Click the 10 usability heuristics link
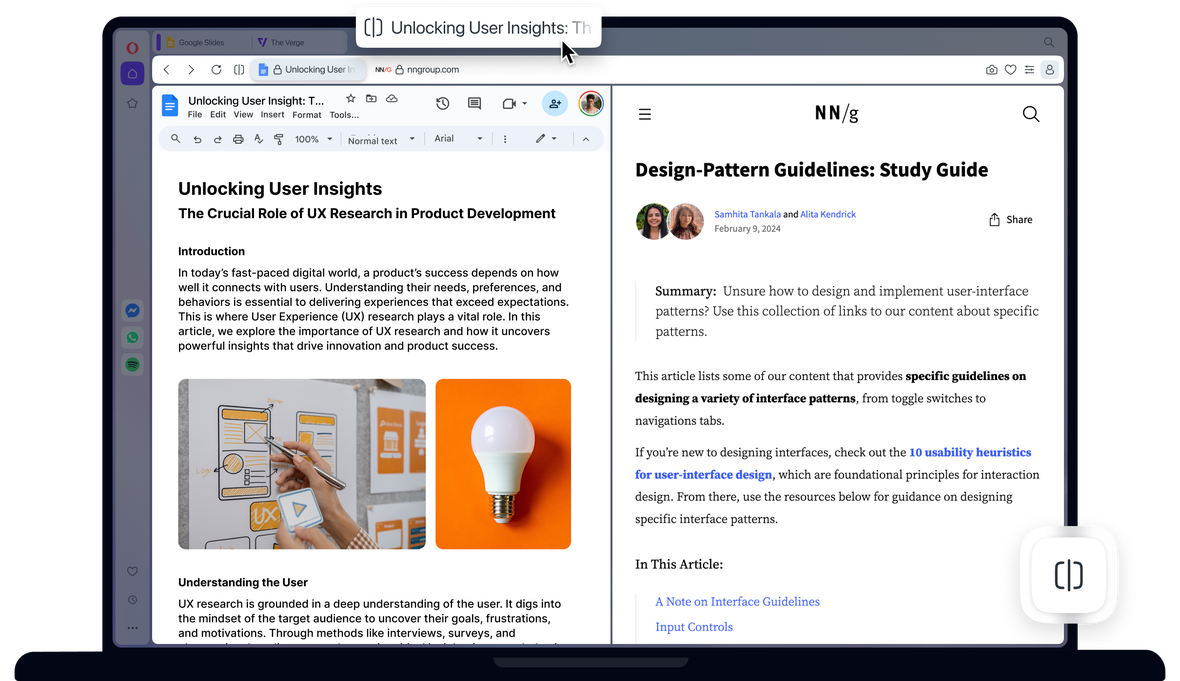Screen dimensions: 1180x681 coord(969,452)
